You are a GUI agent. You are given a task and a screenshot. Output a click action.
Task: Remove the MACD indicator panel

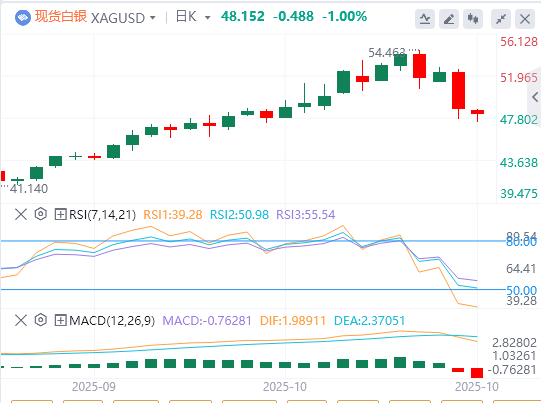click(21, 320)
